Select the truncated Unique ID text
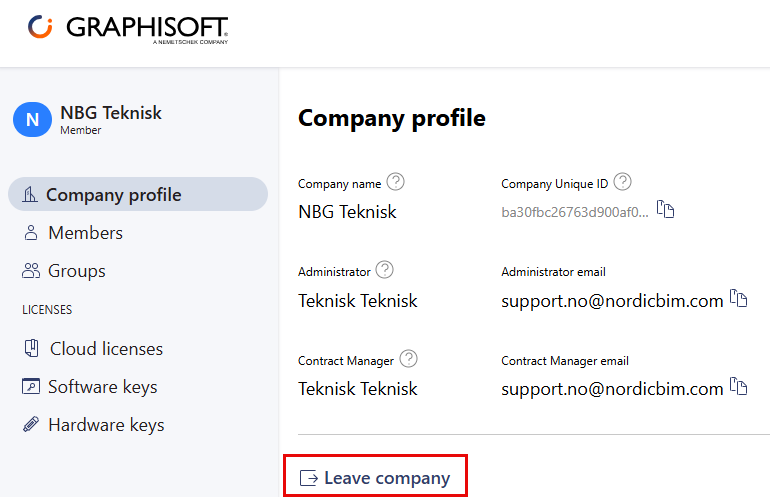Screen dimensions: 770x497 [575, 212]
